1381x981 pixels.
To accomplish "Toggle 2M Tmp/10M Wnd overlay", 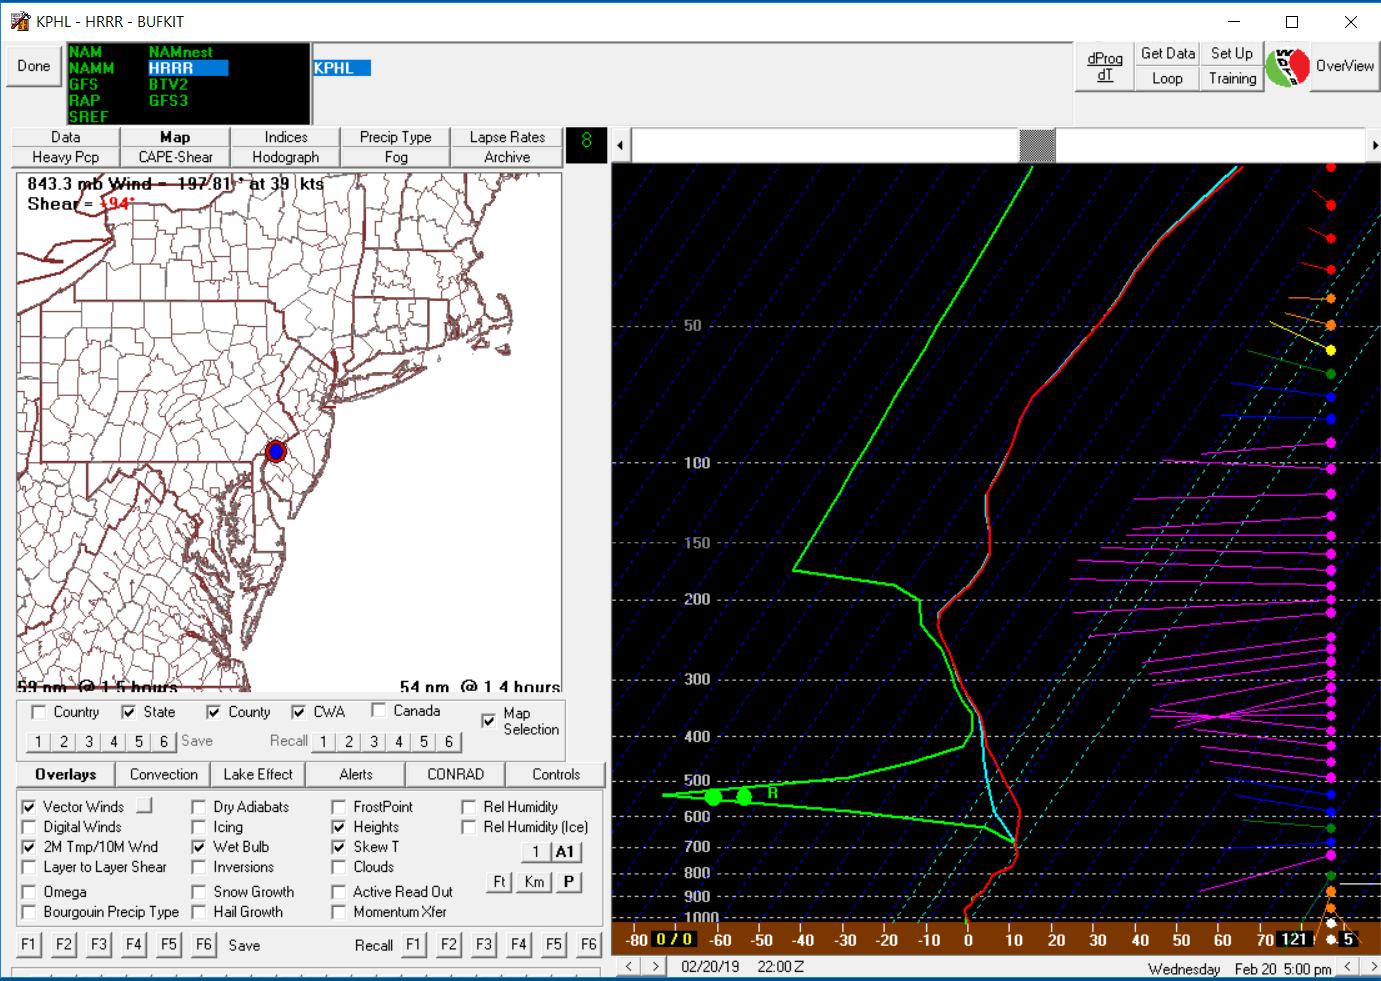I will pos(28,847).
